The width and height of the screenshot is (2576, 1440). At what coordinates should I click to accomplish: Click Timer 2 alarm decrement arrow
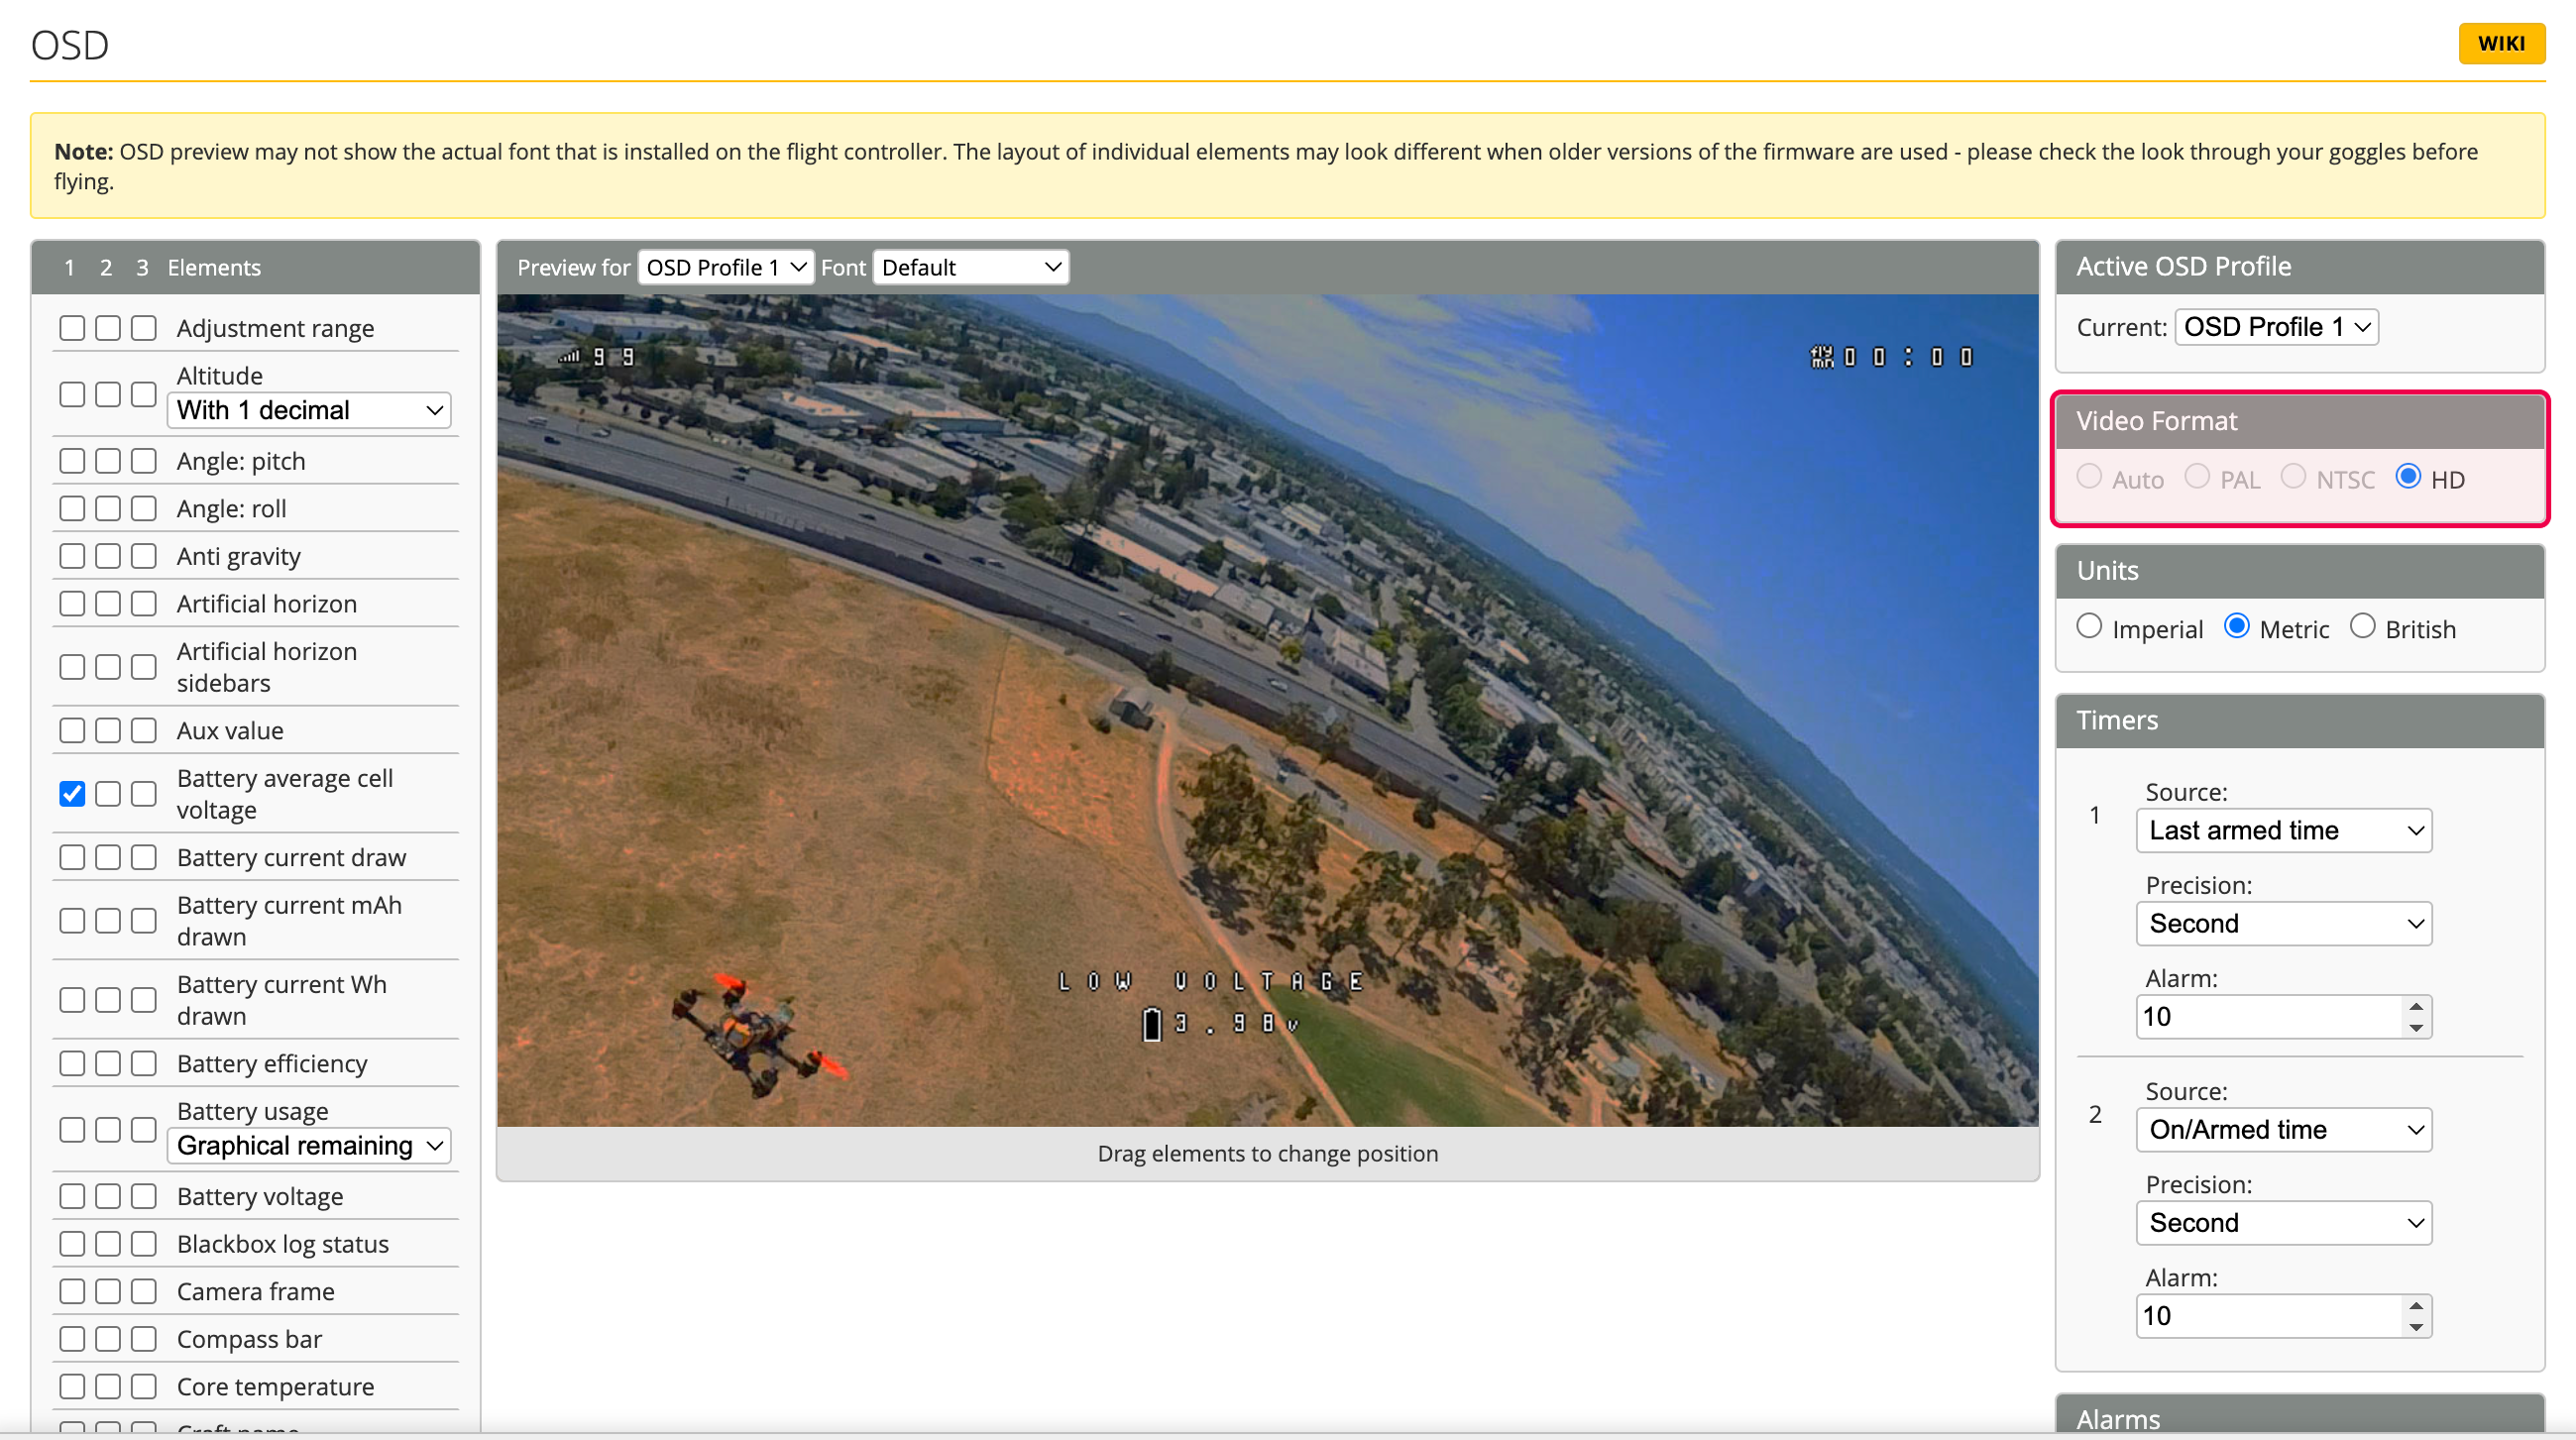[x=2416, y=1326]
